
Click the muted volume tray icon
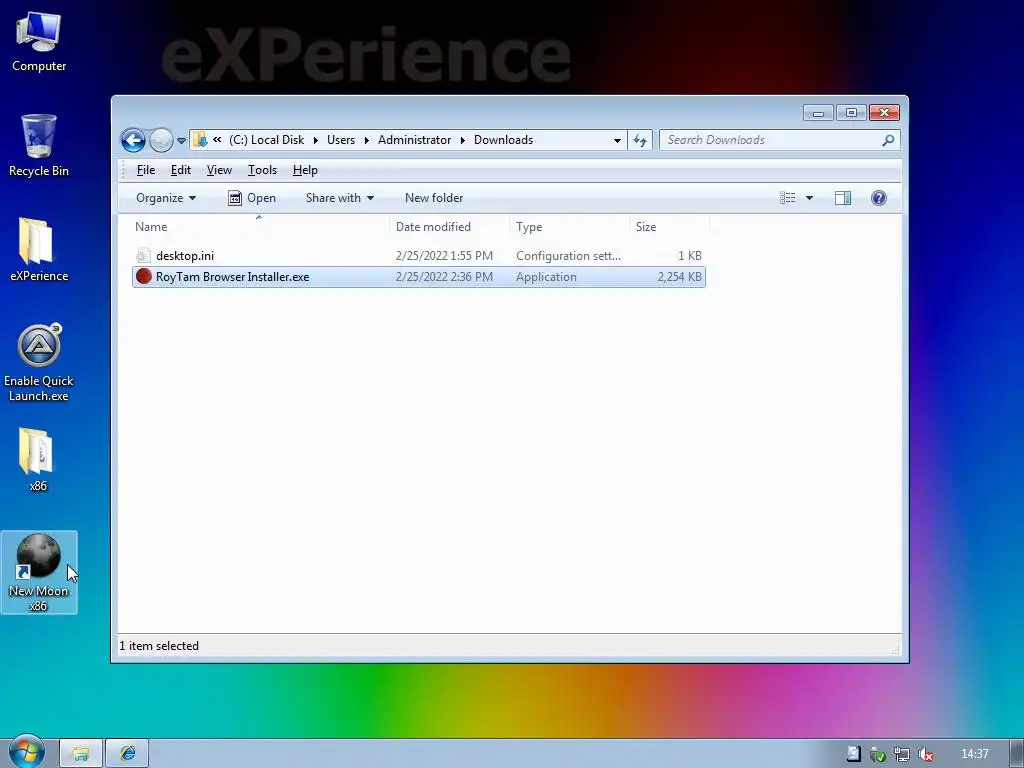click(925, 754)
